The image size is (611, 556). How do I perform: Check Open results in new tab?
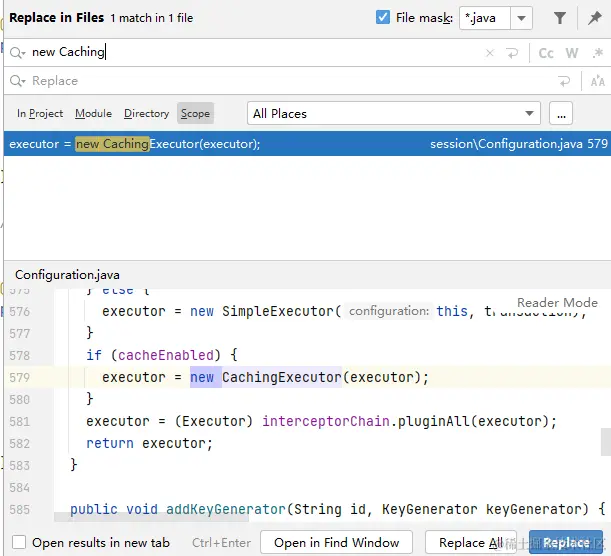[19, 542]
